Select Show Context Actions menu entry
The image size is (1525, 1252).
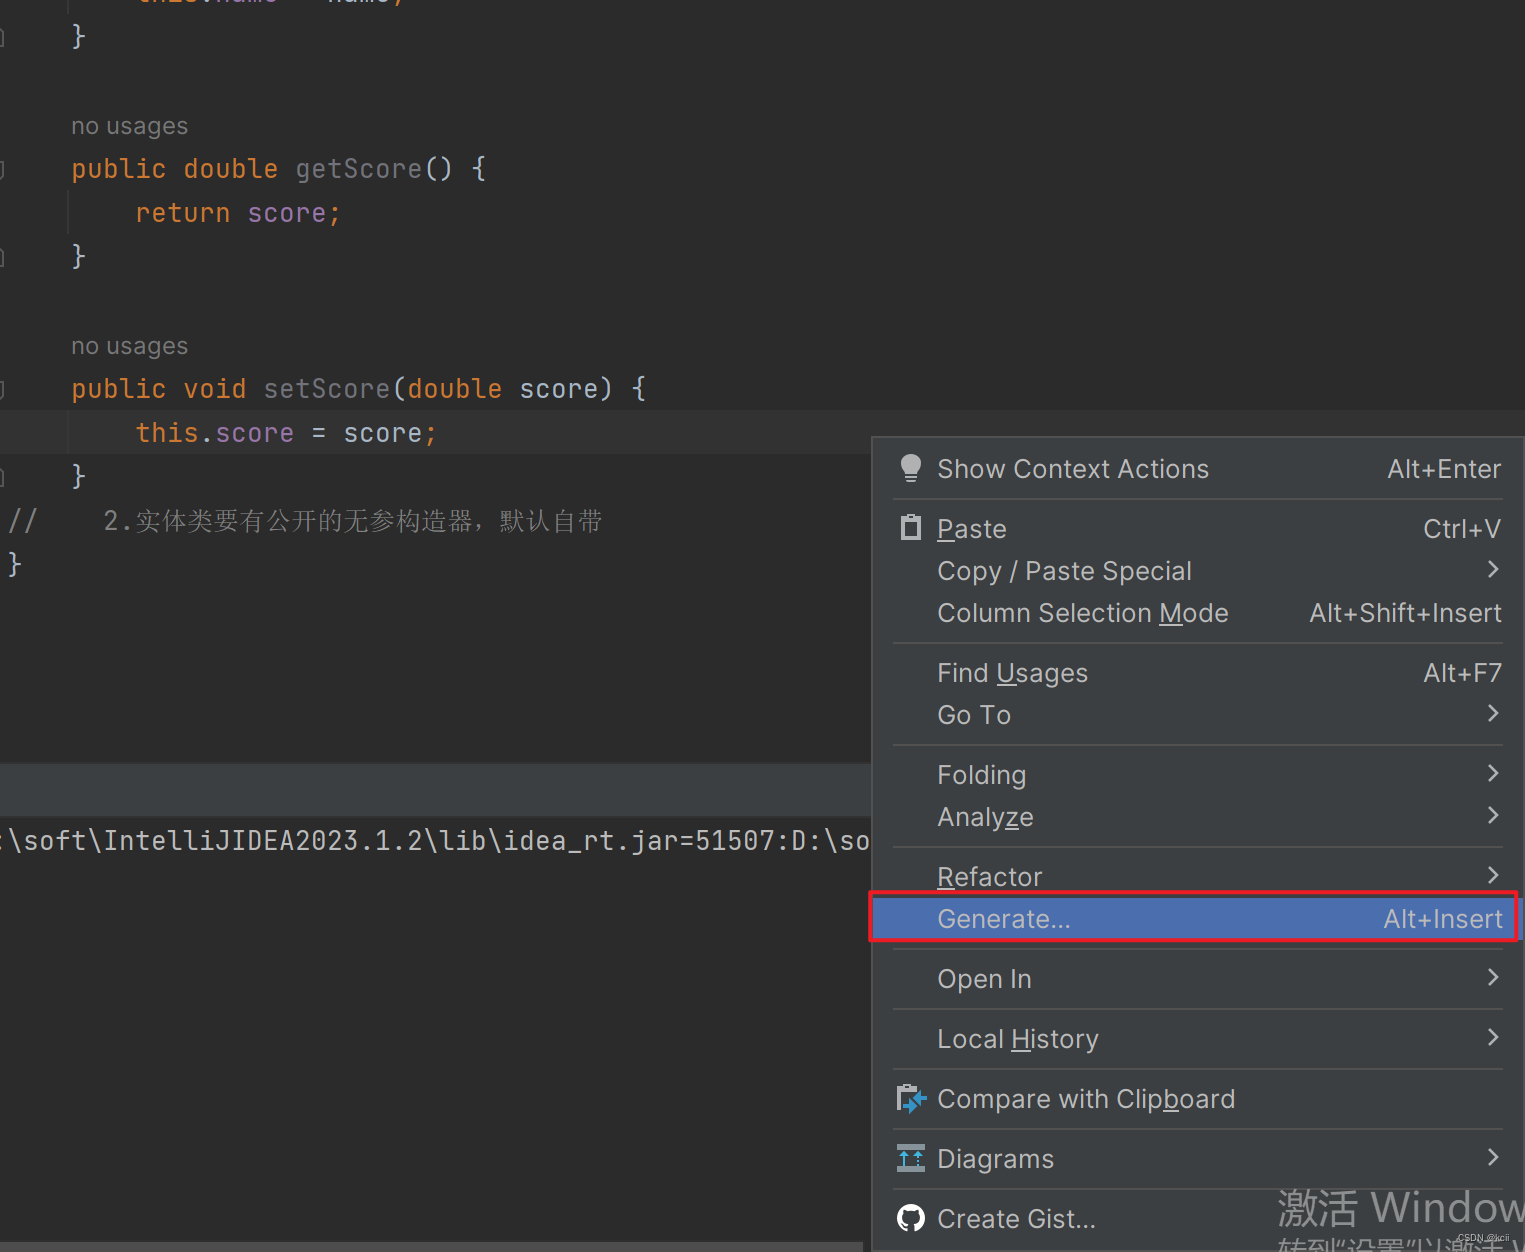pos(1198,469)
